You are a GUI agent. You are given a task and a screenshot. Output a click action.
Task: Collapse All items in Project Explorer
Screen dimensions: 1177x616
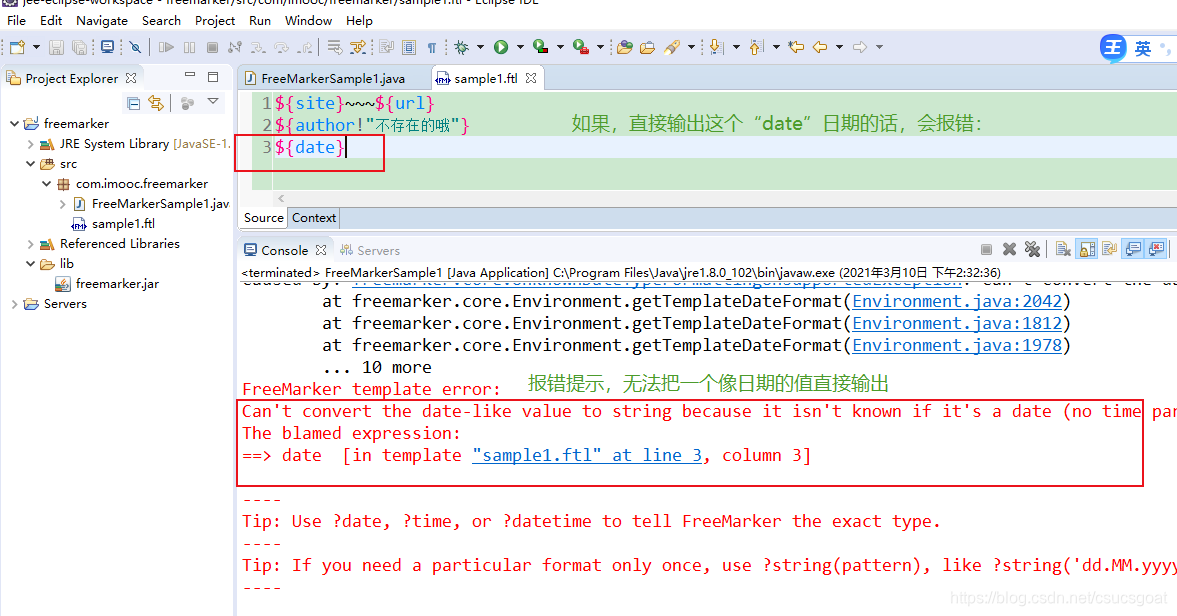point(134,102)
